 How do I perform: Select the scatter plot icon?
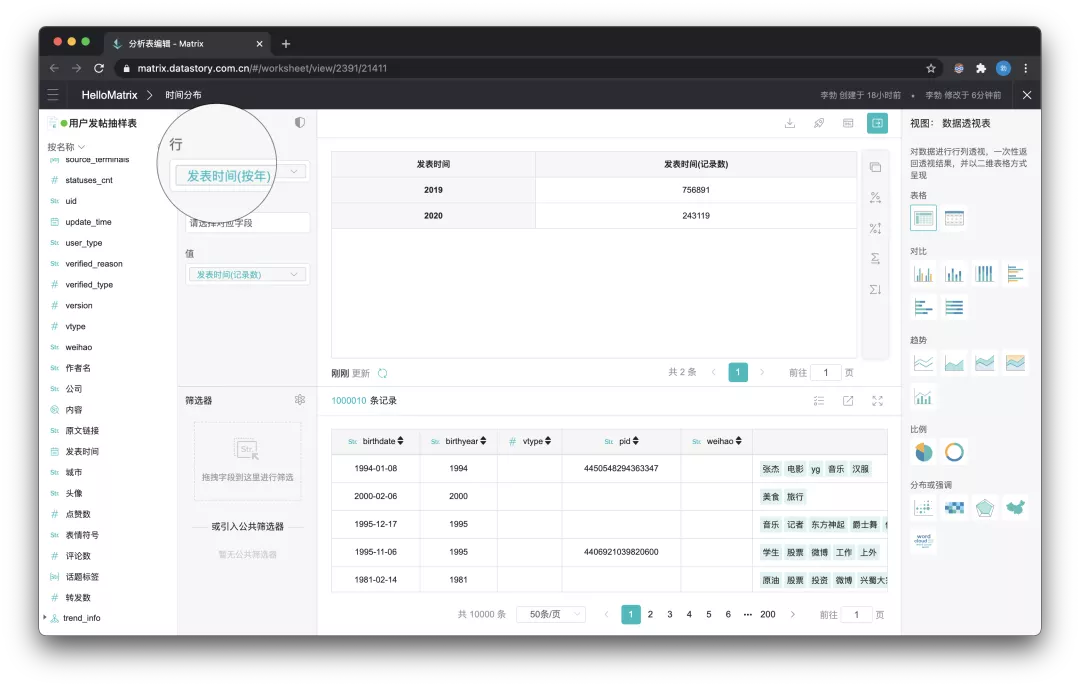point(923,508)
